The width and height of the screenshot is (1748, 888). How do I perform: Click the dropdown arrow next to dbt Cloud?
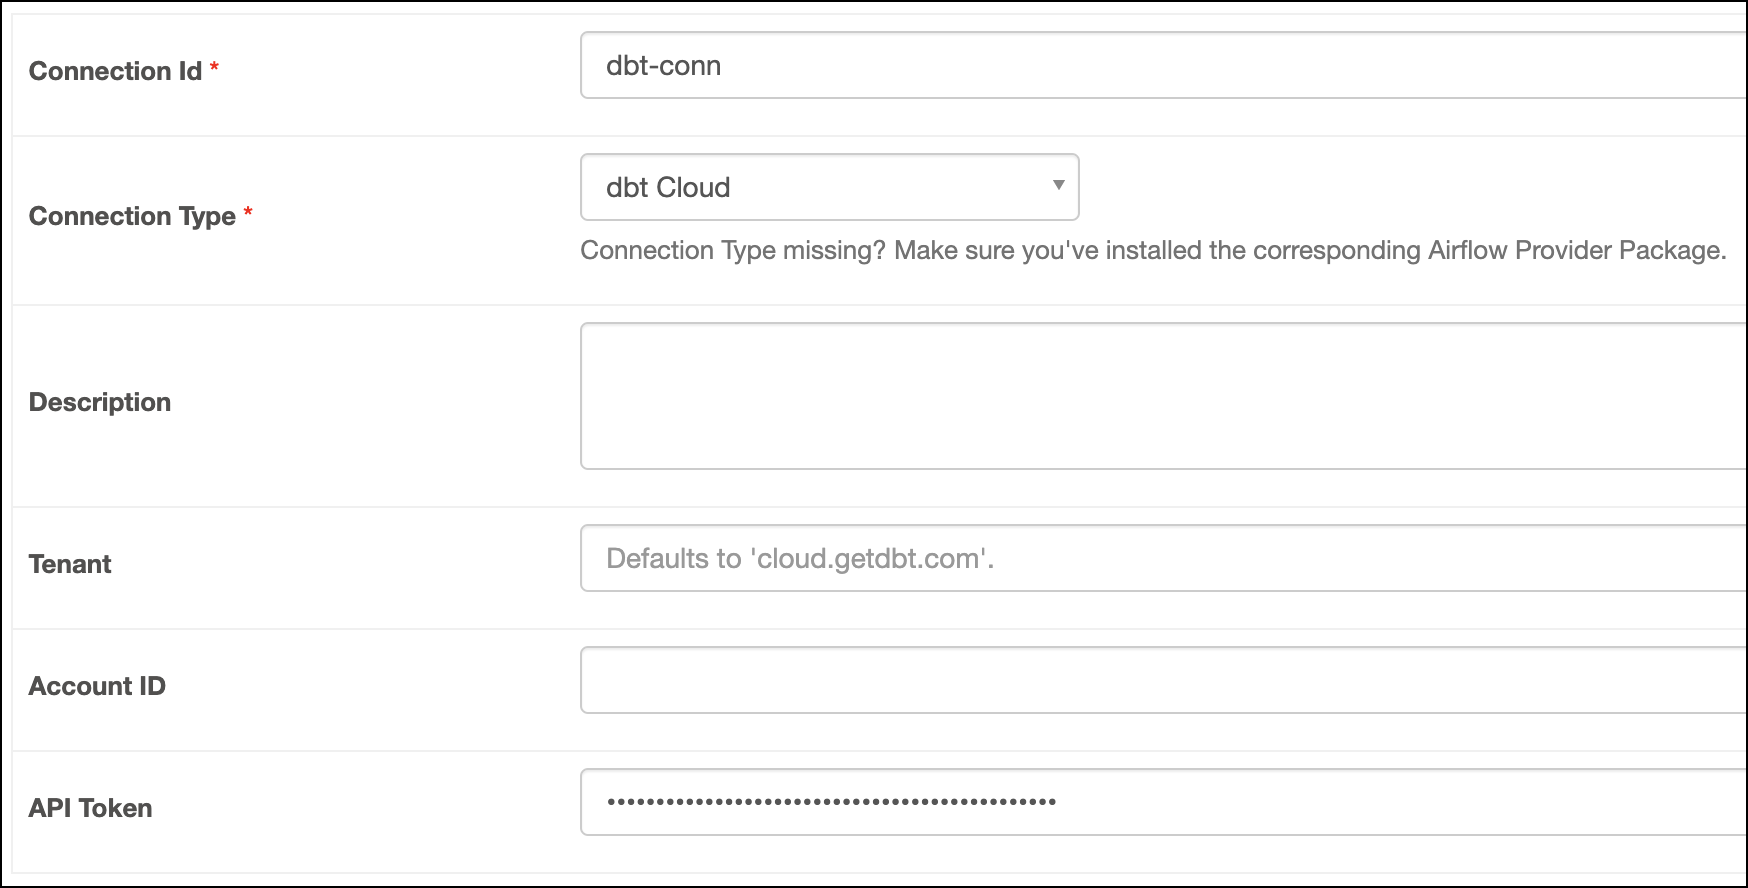tap(1057, 187)
